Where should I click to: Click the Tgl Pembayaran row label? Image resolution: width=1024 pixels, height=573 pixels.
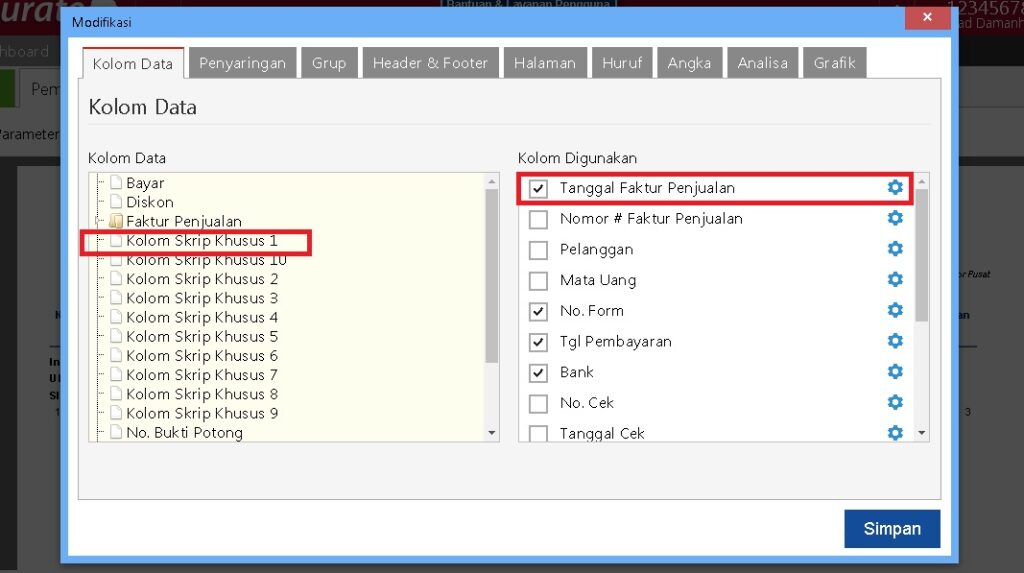615,342
